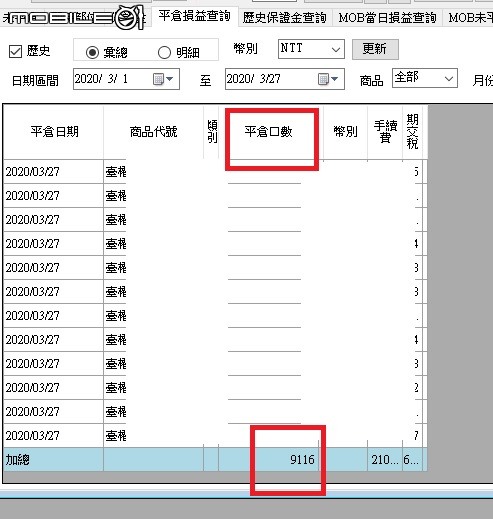Open the 幣別 NTT currency dropdown
493x519 pixels.
[x=311, y=49]
